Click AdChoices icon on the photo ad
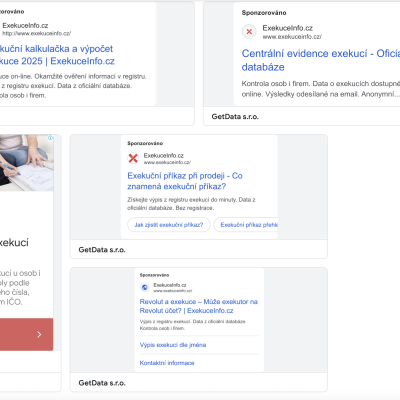400x400 pixels. [x=50, y=138]
